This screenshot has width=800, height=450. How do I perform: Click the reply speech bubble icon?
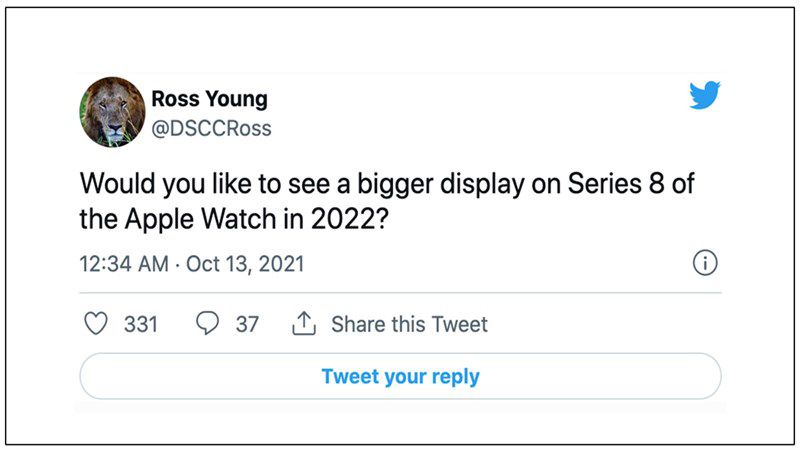[209, 324]
